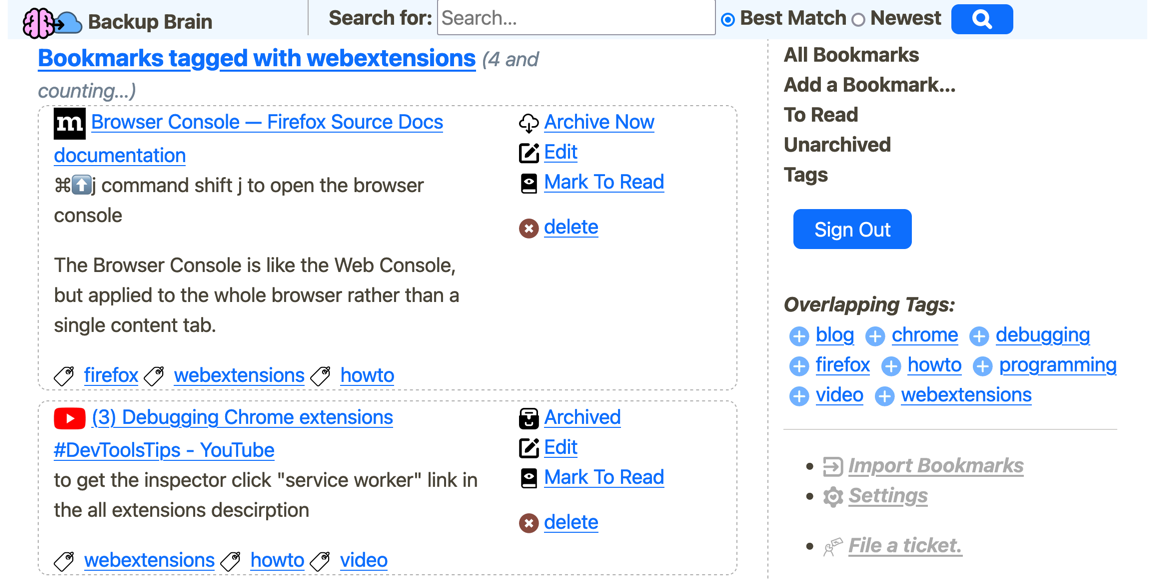The image size is (1155, 580).
Task: Click the pencil icon for Debugging Chrome extensions Edit
Action: click(x=529, y=448)
